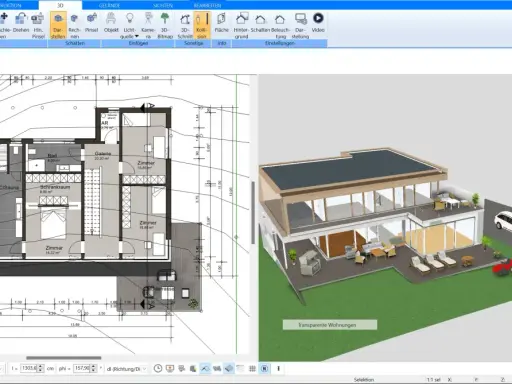The height and width of the screenshot is (384, 512).
Task: Click the 'Bad' room label in plan
Action: coord(52,155)
